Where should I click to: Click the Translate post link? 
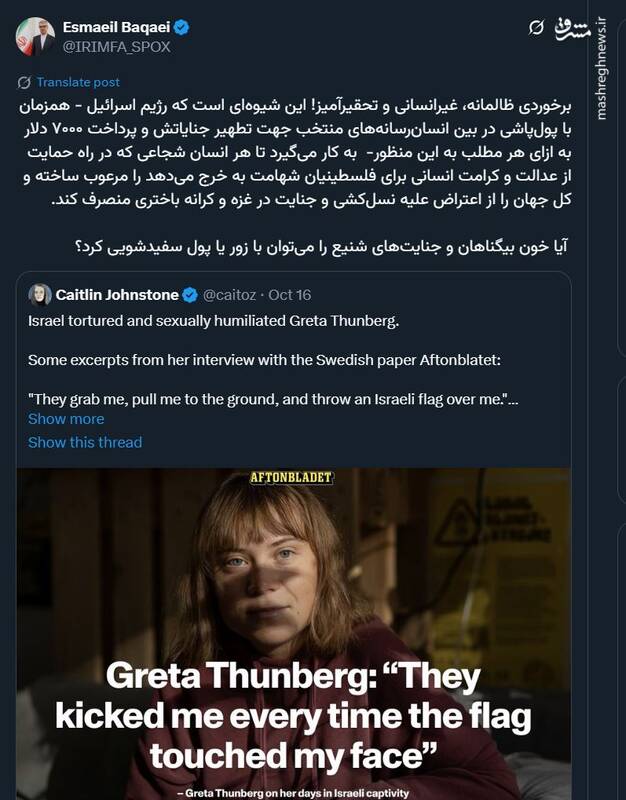pos(78,82)
